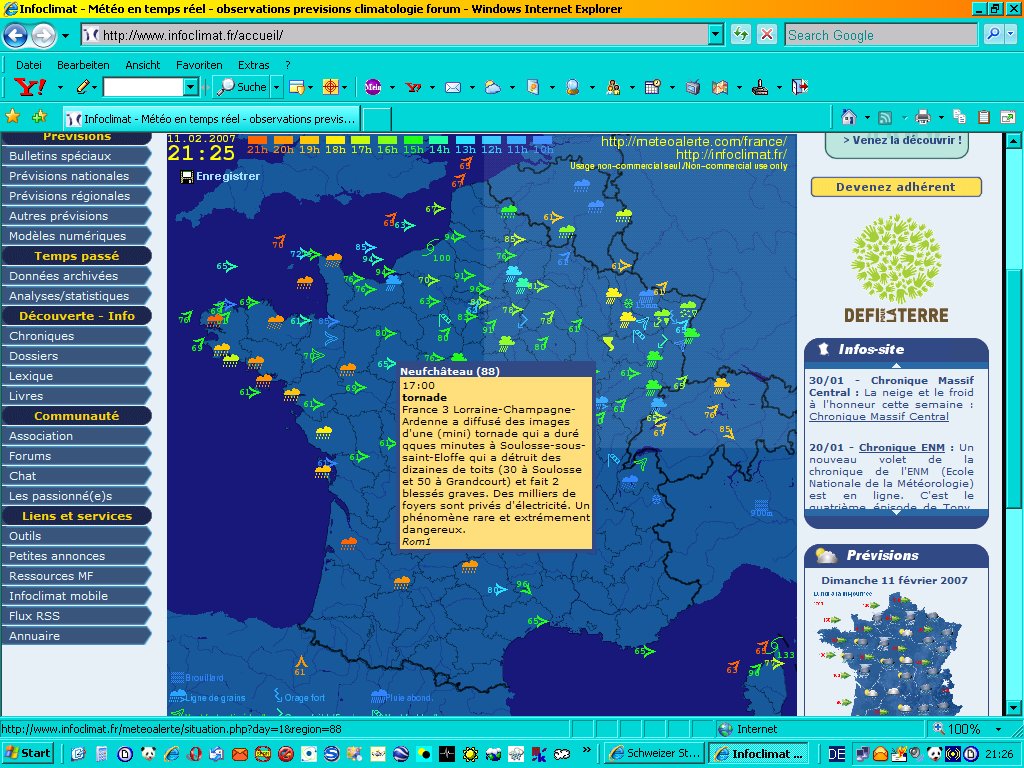Click the RSS feeds icon
The image size is (1024, 768).
click(x=885, y=116)
